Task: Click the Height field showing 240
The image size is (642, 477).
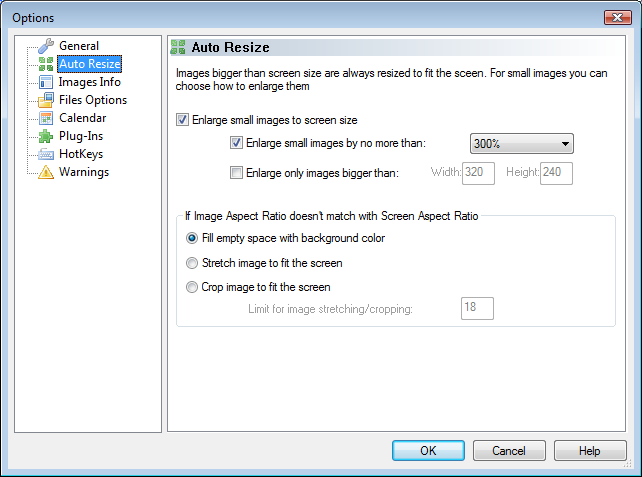Action: point(556,173)
